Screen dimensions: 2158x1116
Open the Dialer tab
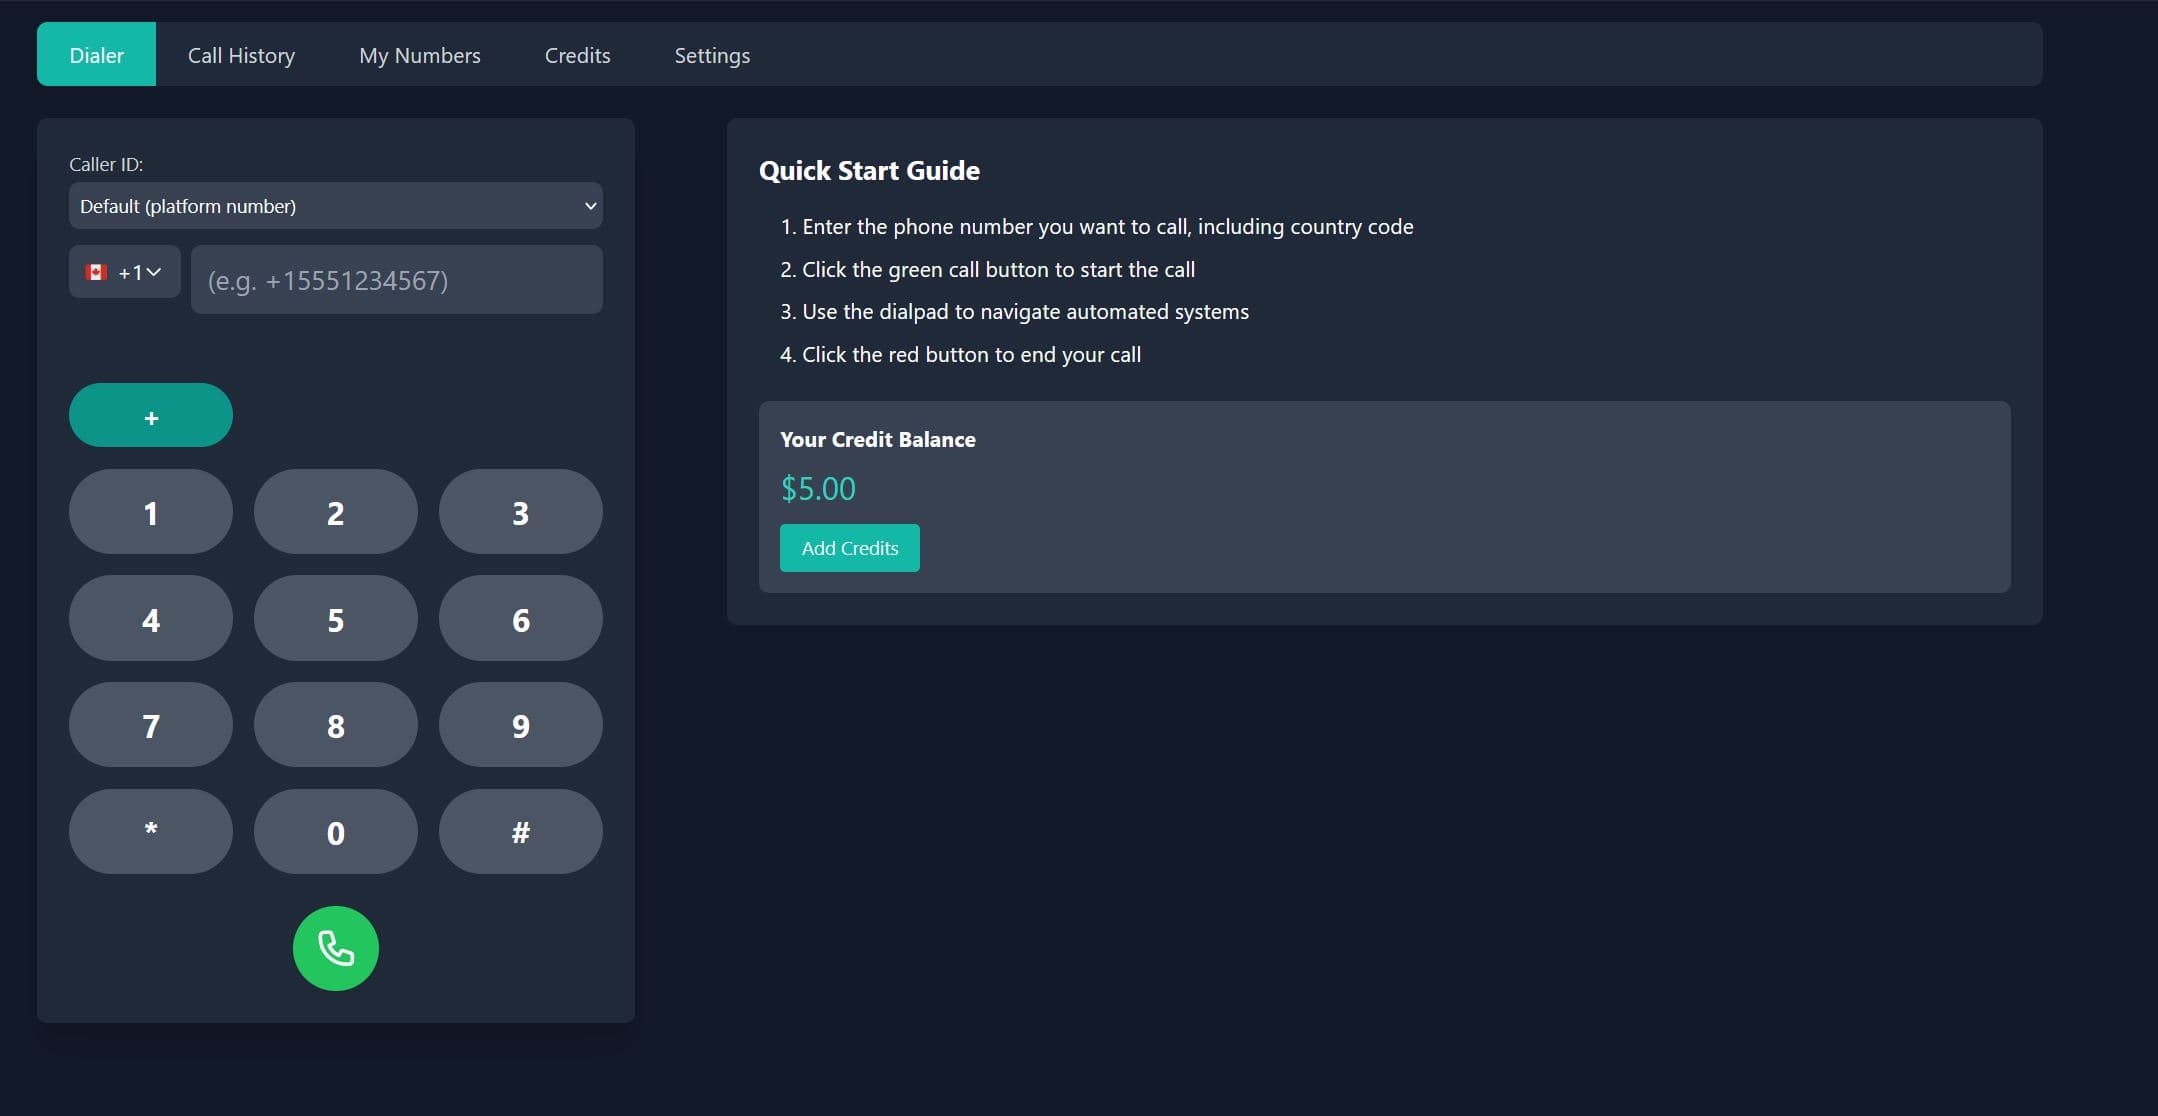click(x=96, y=55)
